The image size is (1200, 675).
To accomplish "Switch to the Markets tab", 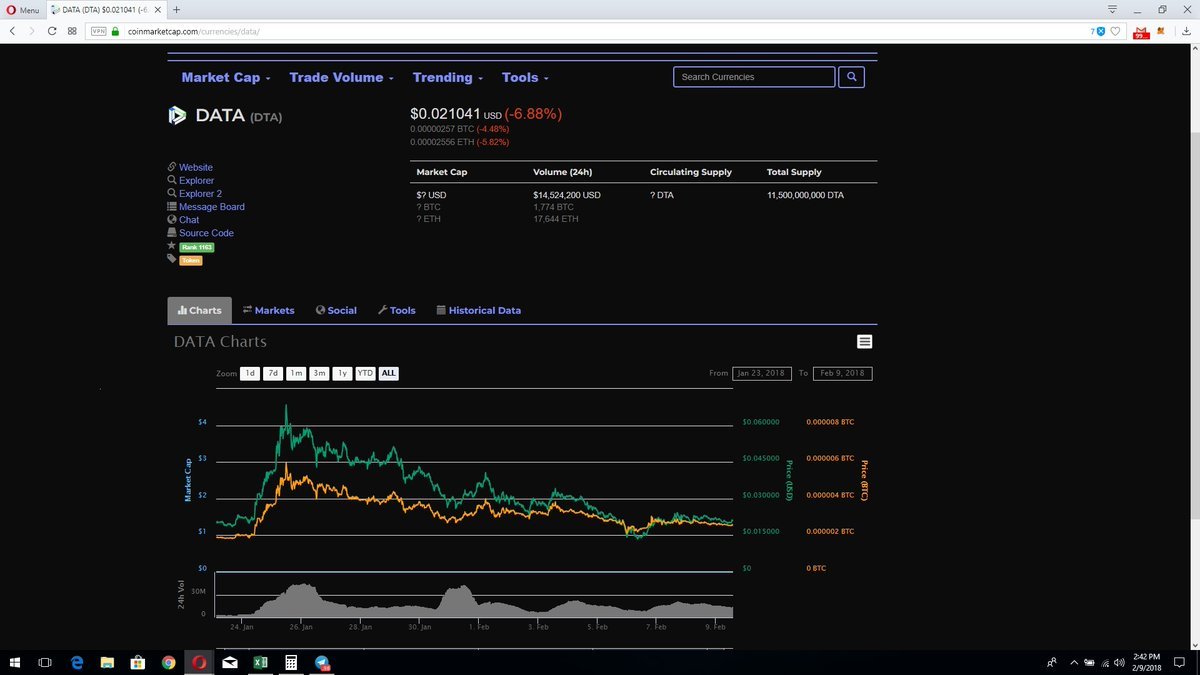I will pyautogui.click(x=268, y=310).
